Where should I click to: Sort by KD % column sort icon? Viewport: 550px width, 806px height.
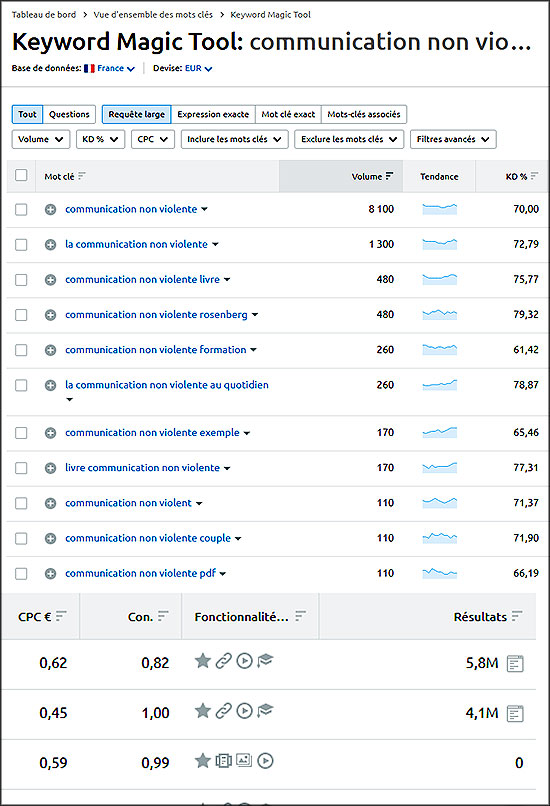point(535,176)
